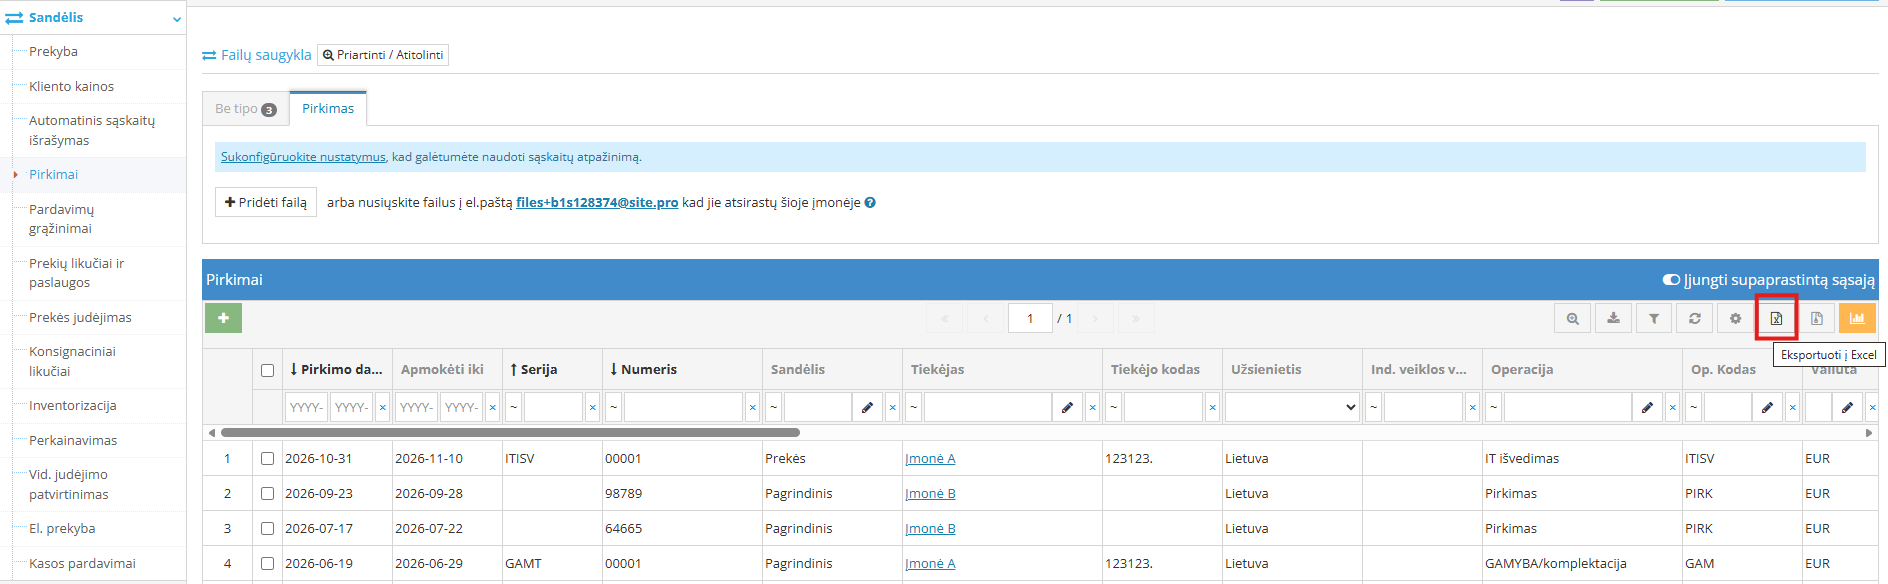Click the download icon in purchases toolbar

(1613, 318)
